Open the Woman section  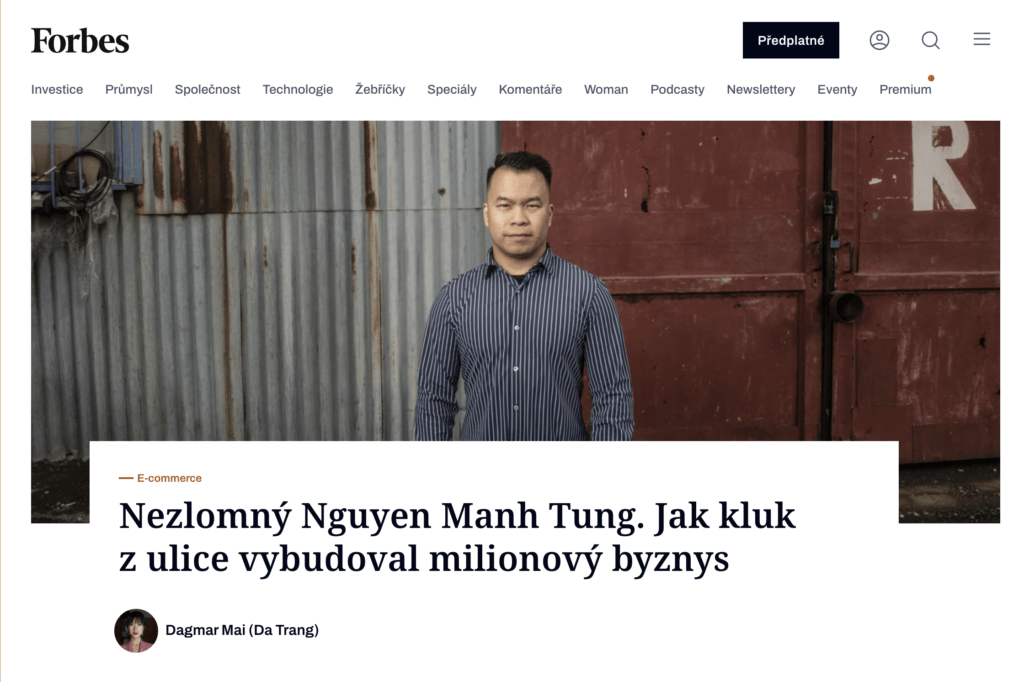[606, 89]
